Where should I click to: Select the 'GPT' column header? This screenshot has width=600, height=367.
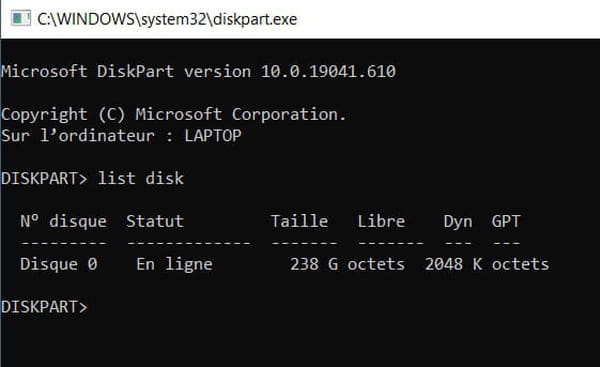click(506, 221)
